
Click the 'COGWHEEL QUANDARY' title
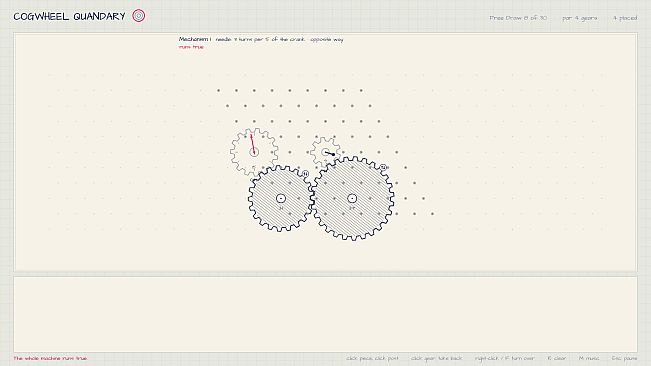(69, 16)
